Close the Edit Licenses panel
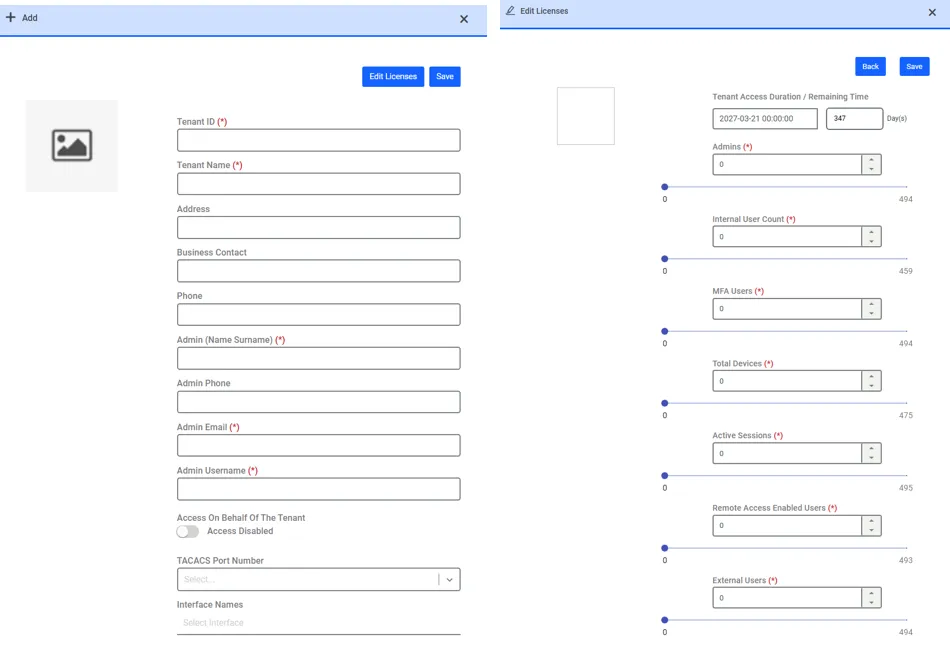The height and width of the screenshot is (669, 950). [x=932, y=12]
